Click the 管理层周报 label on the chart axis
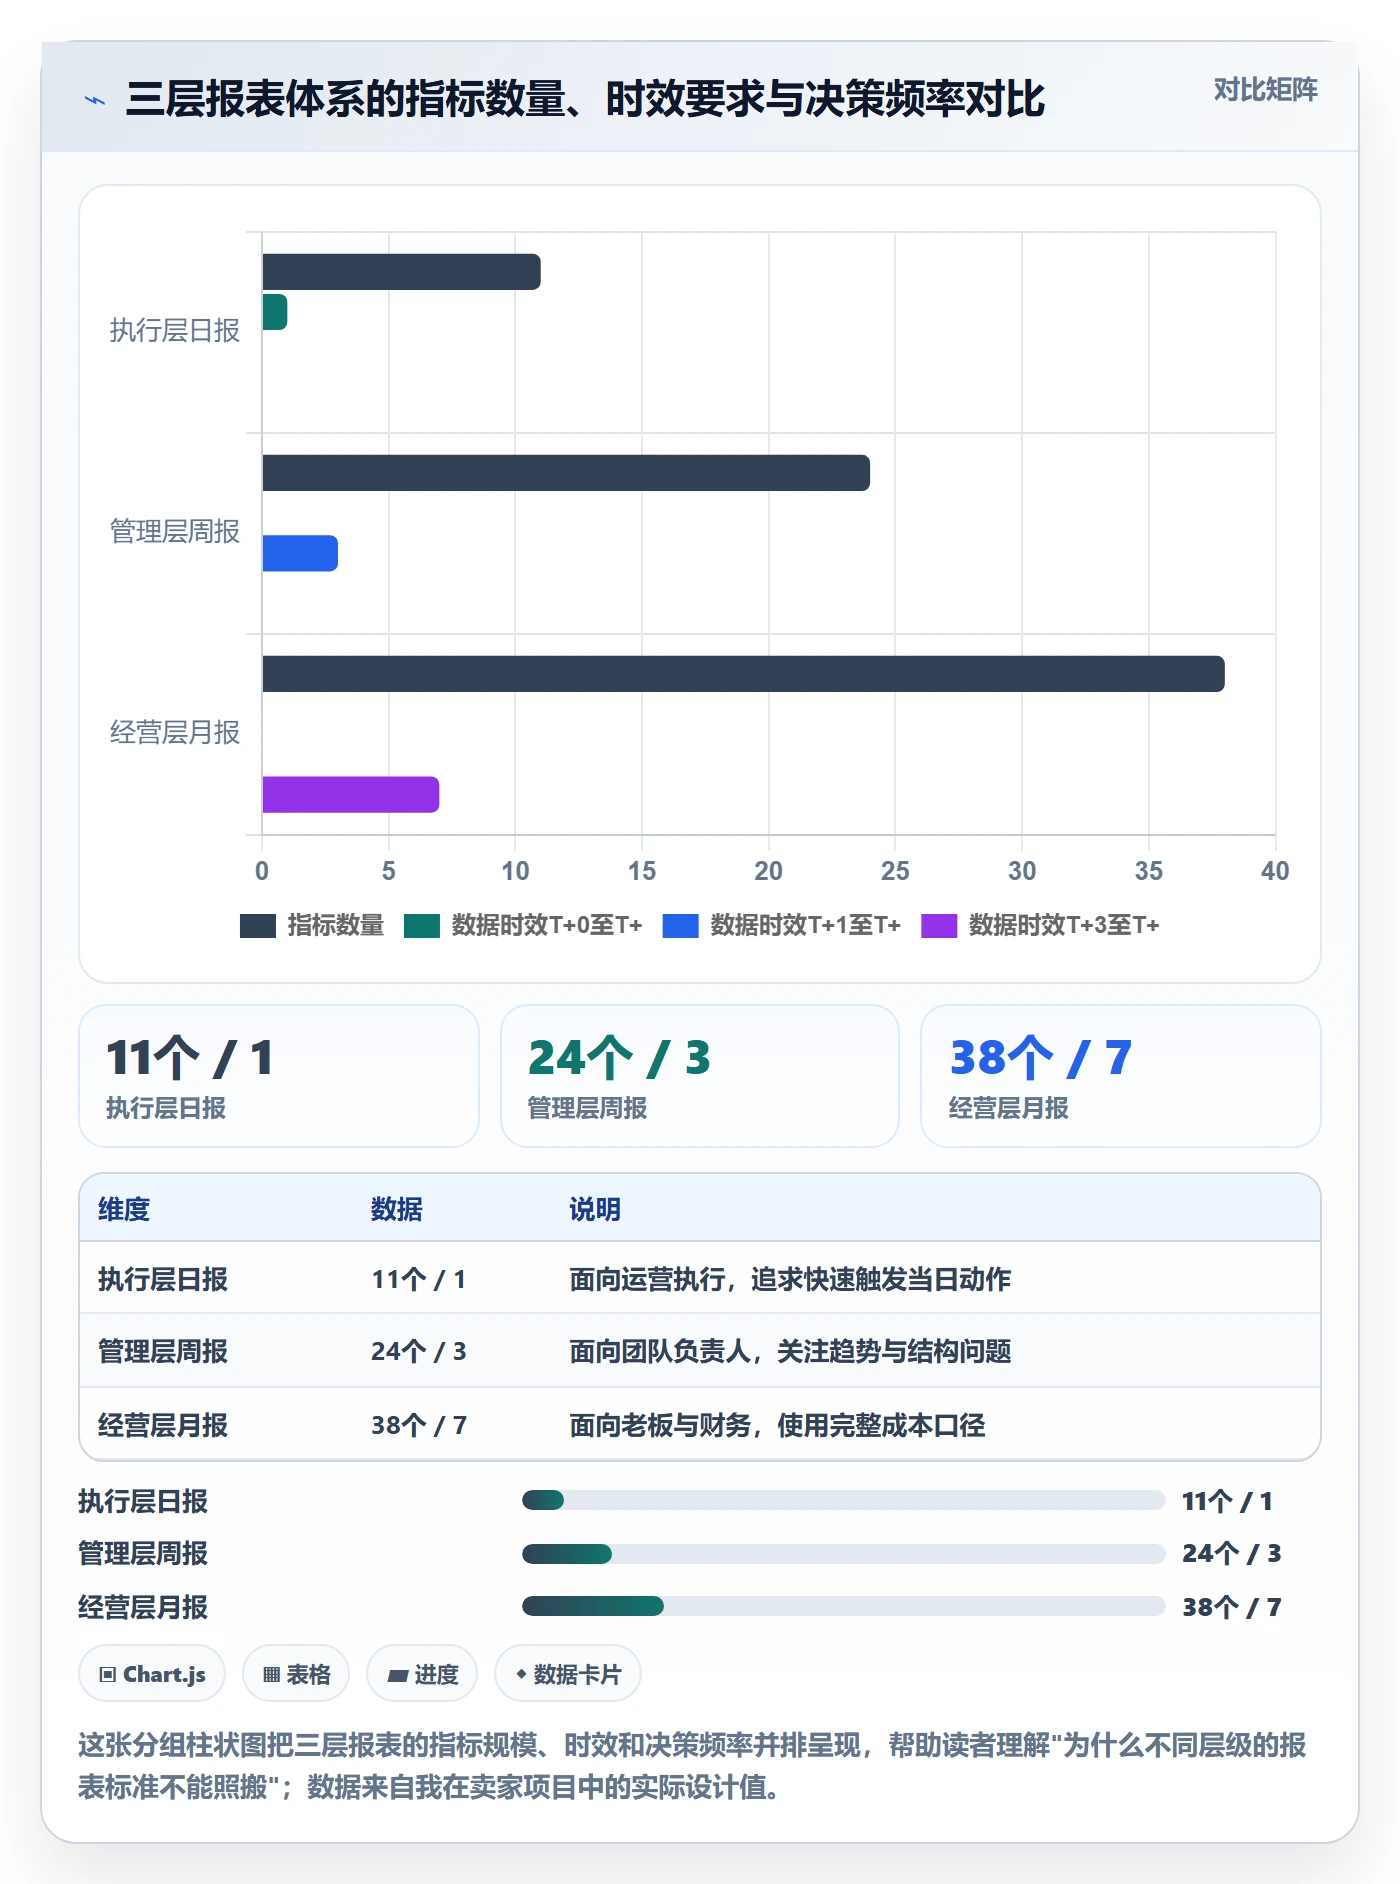Image resolution: width=1400 pixels, height=1884 pixels. 175,532
